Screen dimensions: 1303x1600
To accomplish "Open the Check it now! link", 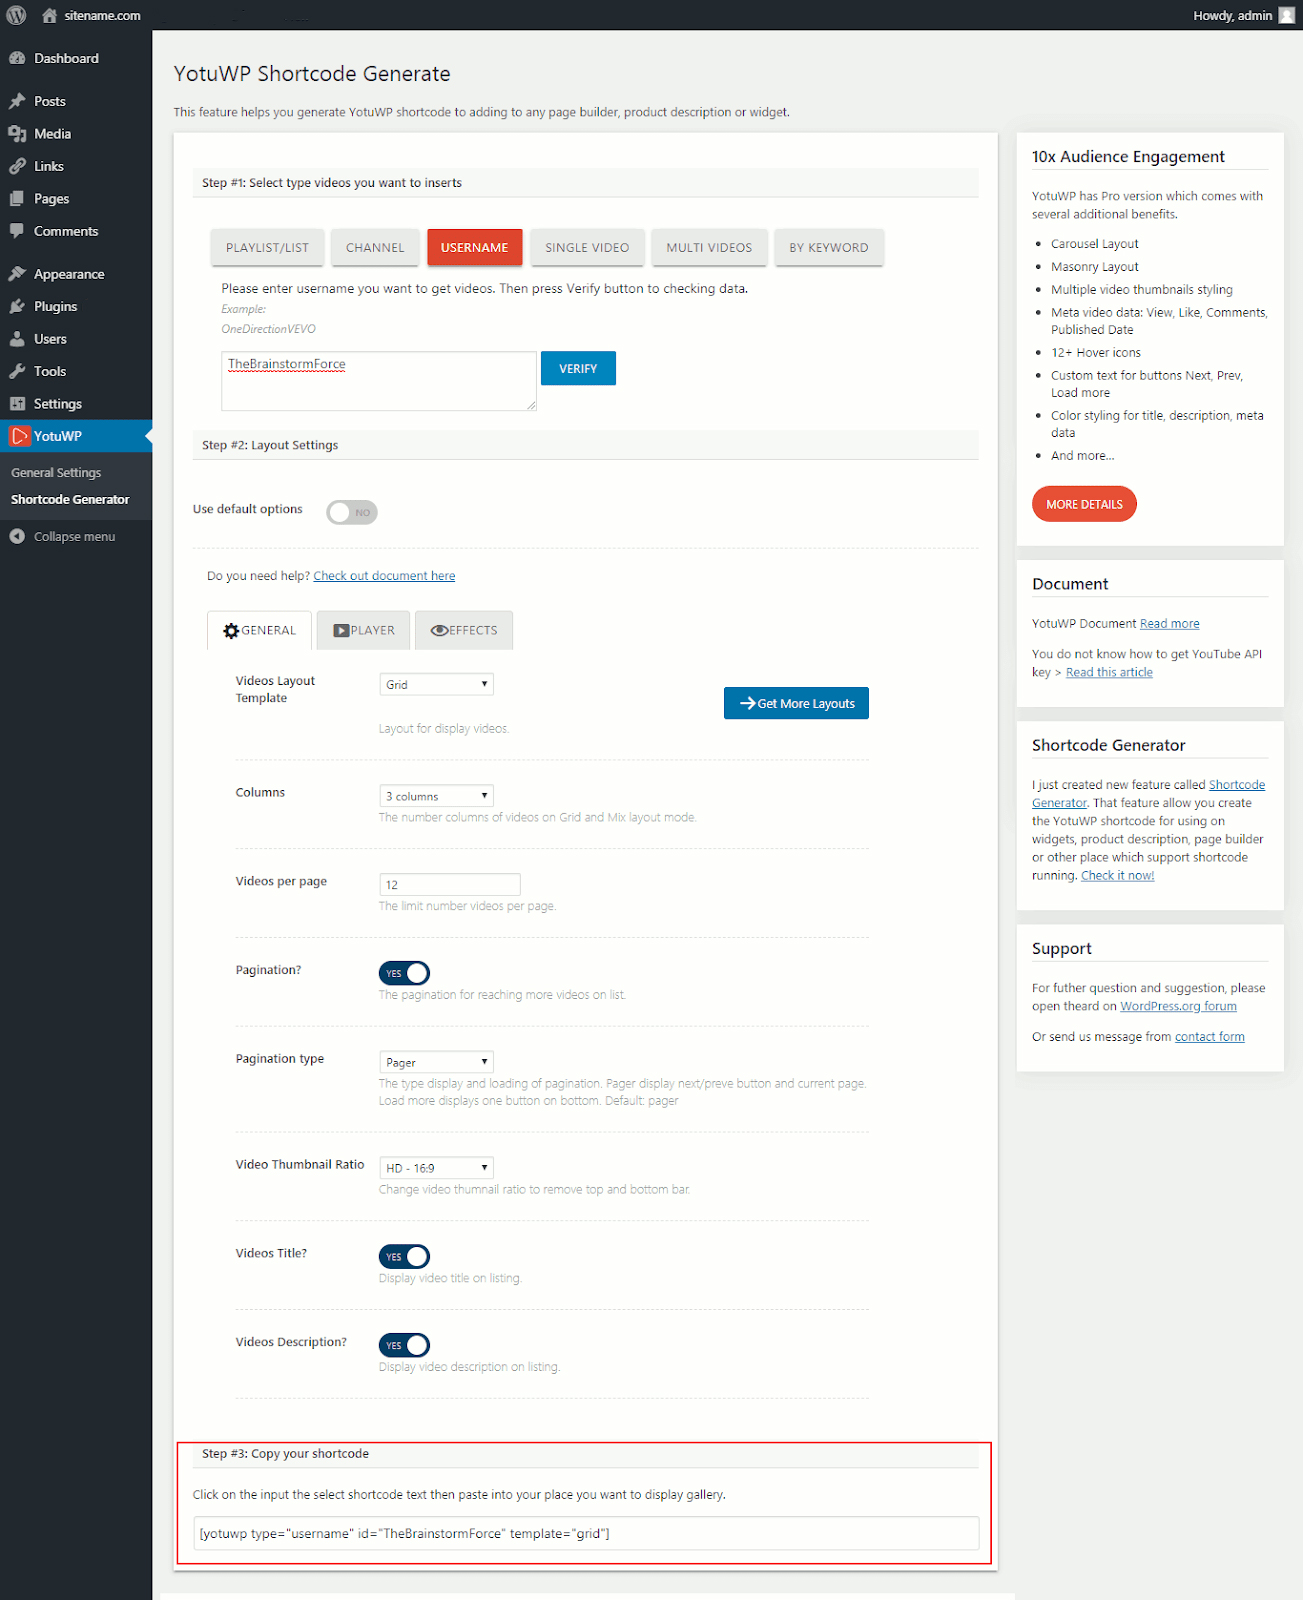I will point(1117,876).
